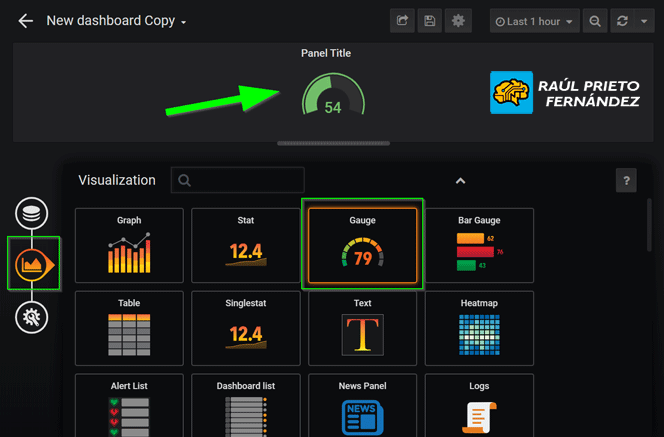Choose the Bar Gauge visualization
The height and width of the screenshot is (437, 664).
click(x=479, y=246)
